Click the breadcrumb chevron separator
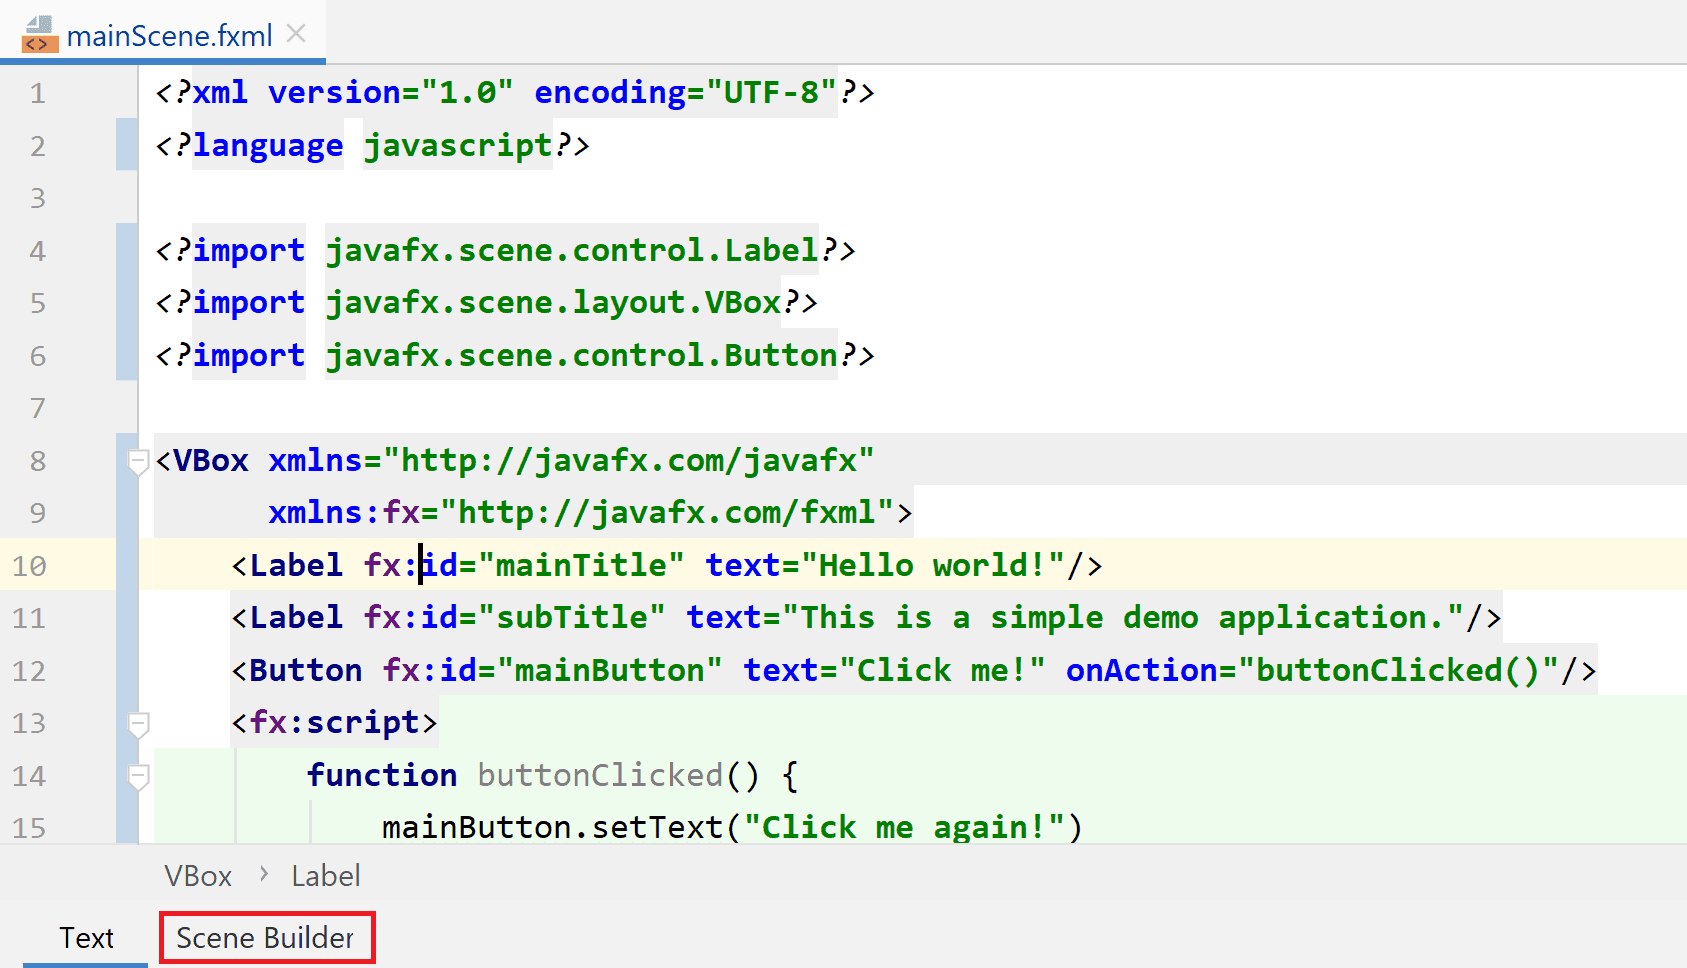This screenshot has width=1687, height=968. click(264, 874)
